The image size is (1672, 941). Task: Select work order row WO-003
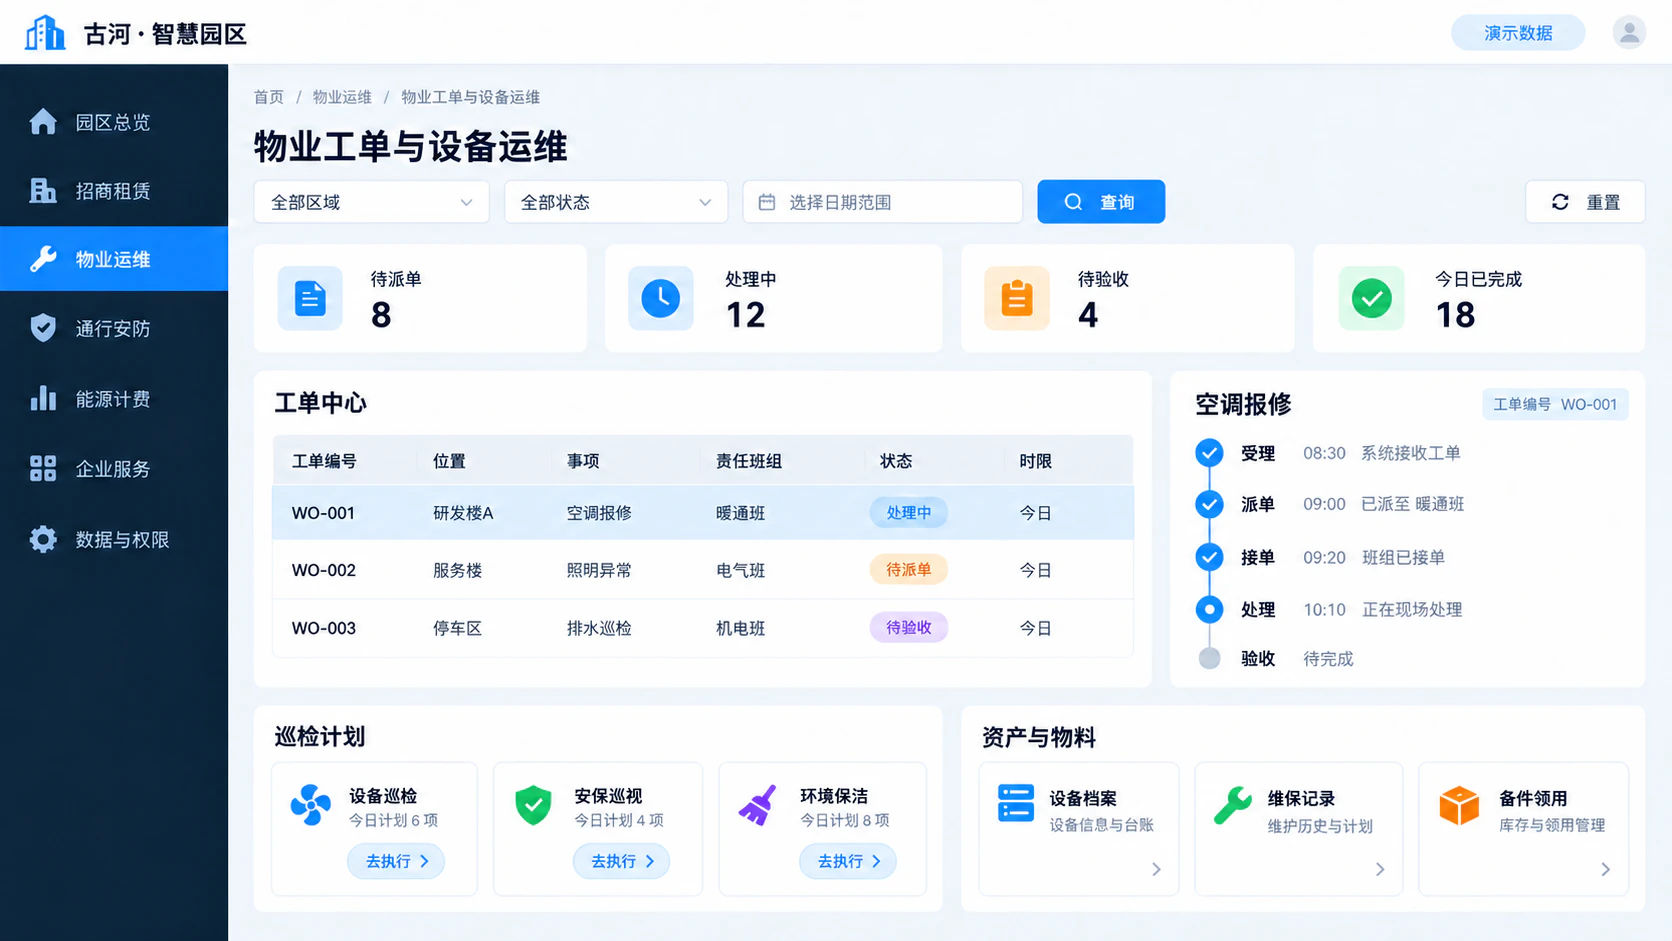click(703, 628)
